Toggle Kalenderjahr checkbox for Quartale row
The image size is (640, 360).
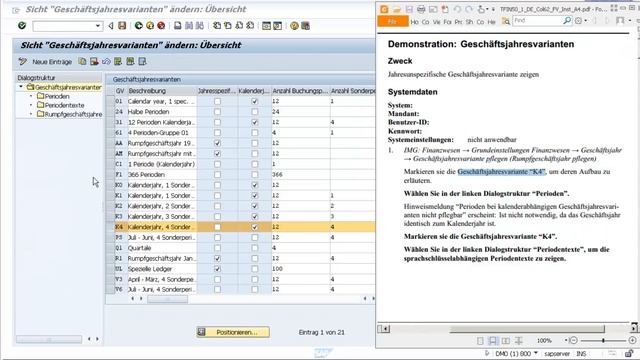point(255,248)
